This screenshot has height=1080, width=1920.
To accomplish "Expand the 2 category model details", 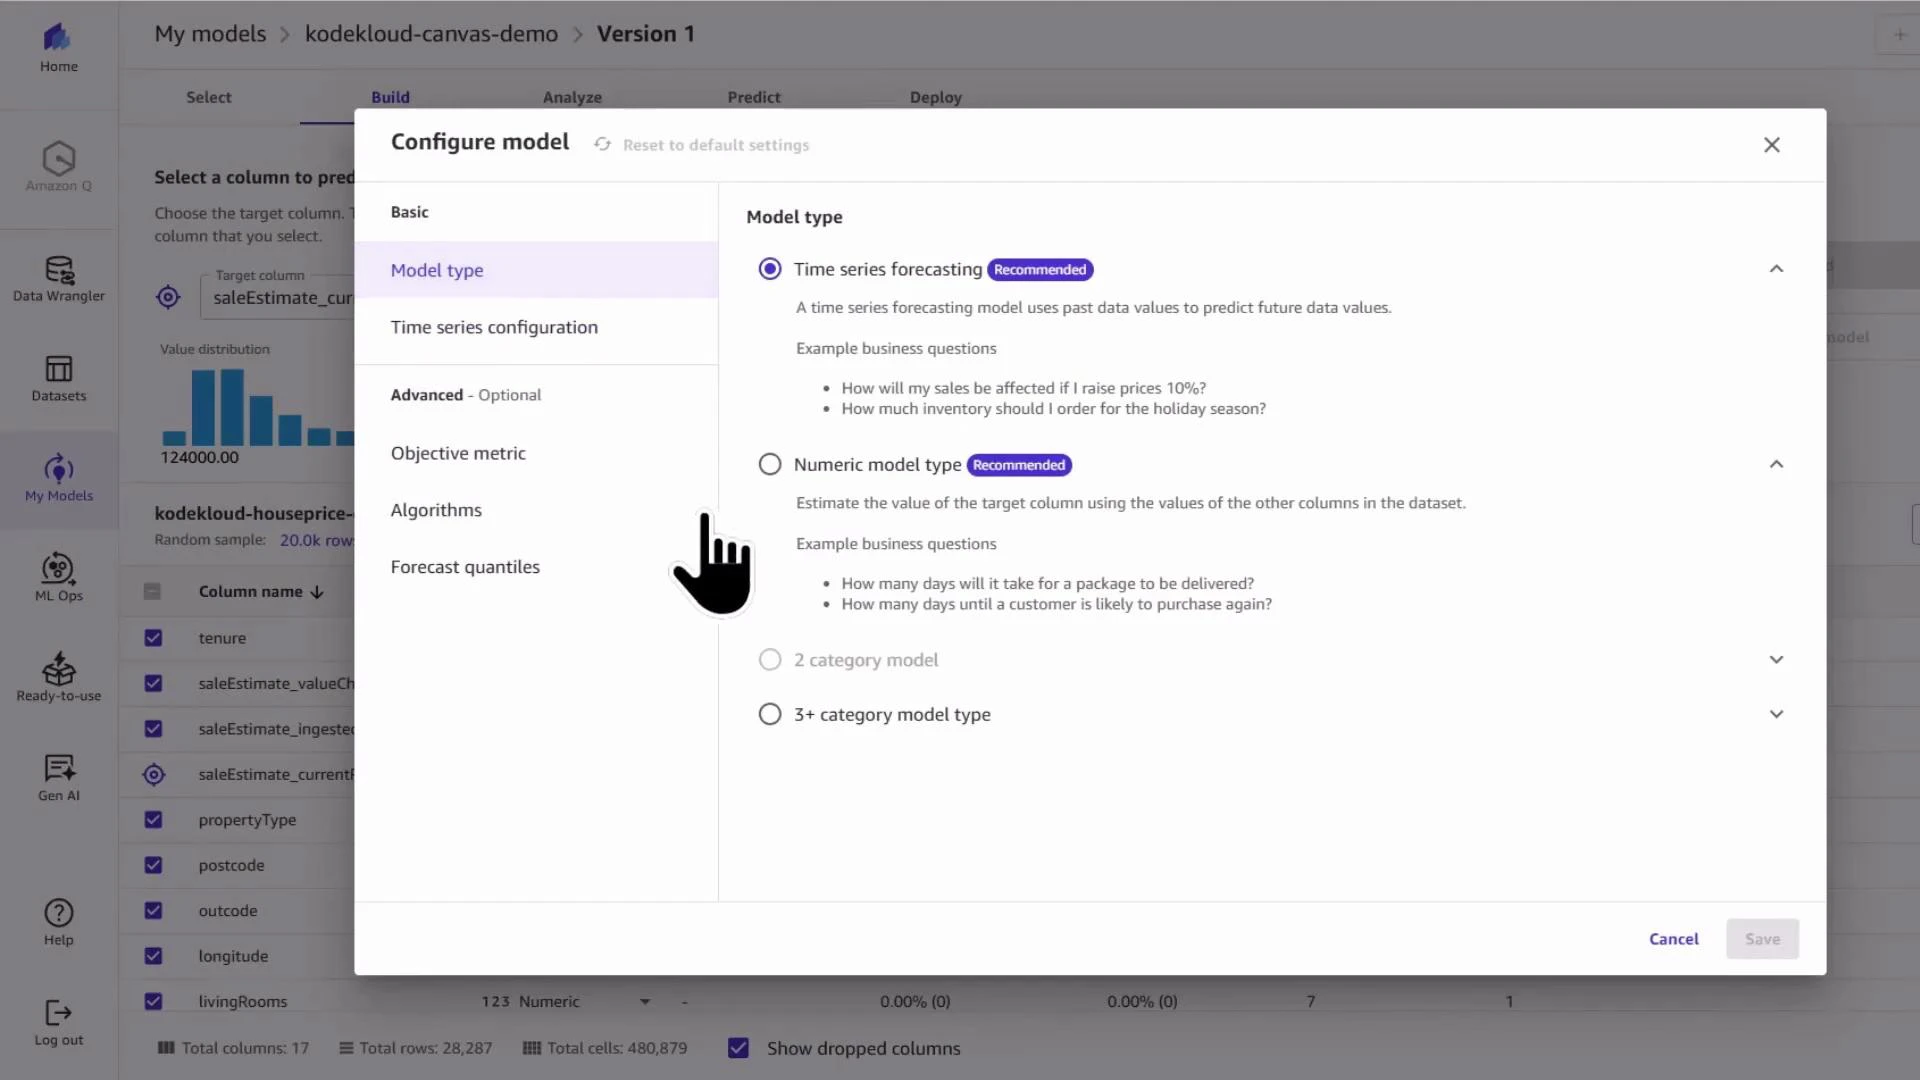I will click(x=1776, y=659).
